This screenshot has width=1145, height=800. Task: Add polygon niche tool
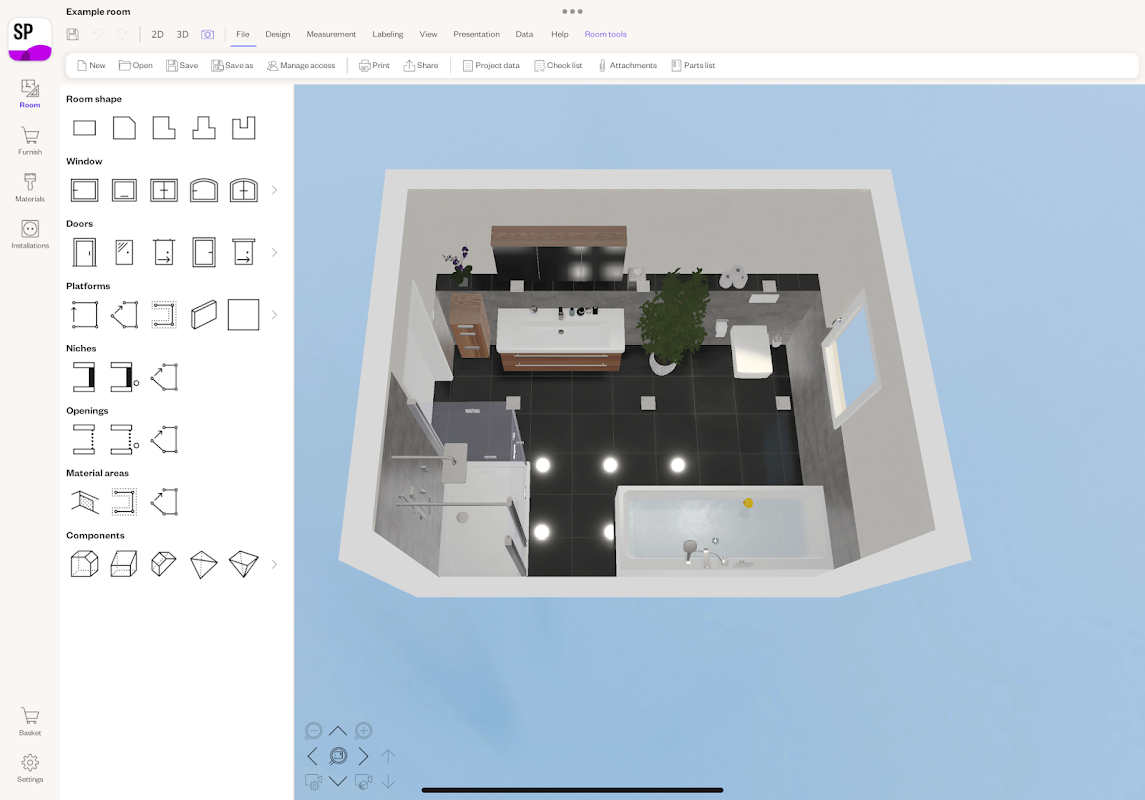click(164, 377)
